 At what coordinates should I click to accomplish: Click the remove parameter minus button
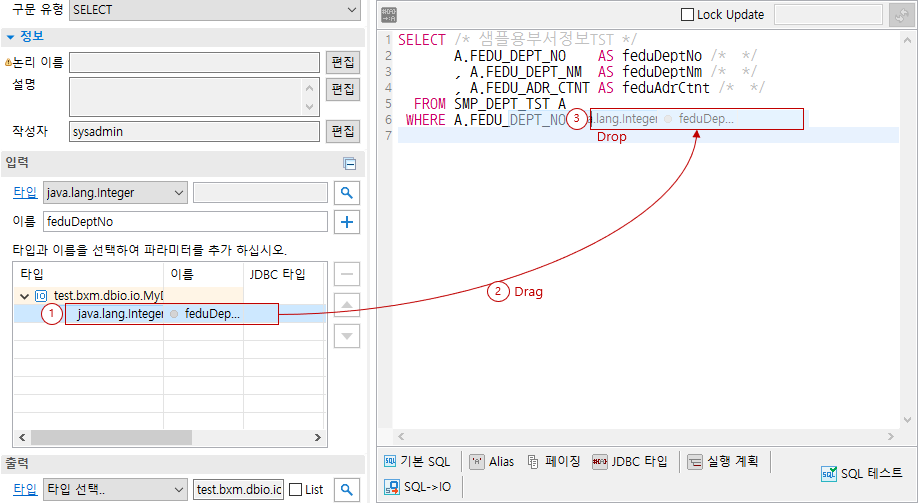point(347,274)
